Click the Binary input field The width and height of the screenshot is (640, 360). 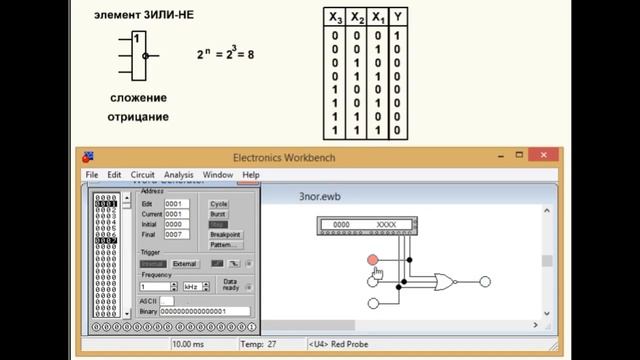click(204, 311)
